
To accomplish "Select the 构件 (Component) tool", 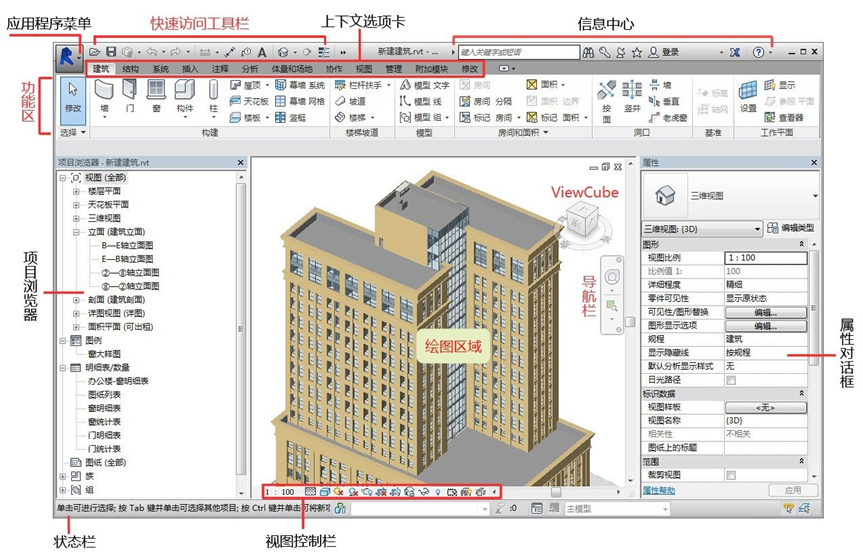I will click(185, 98).
